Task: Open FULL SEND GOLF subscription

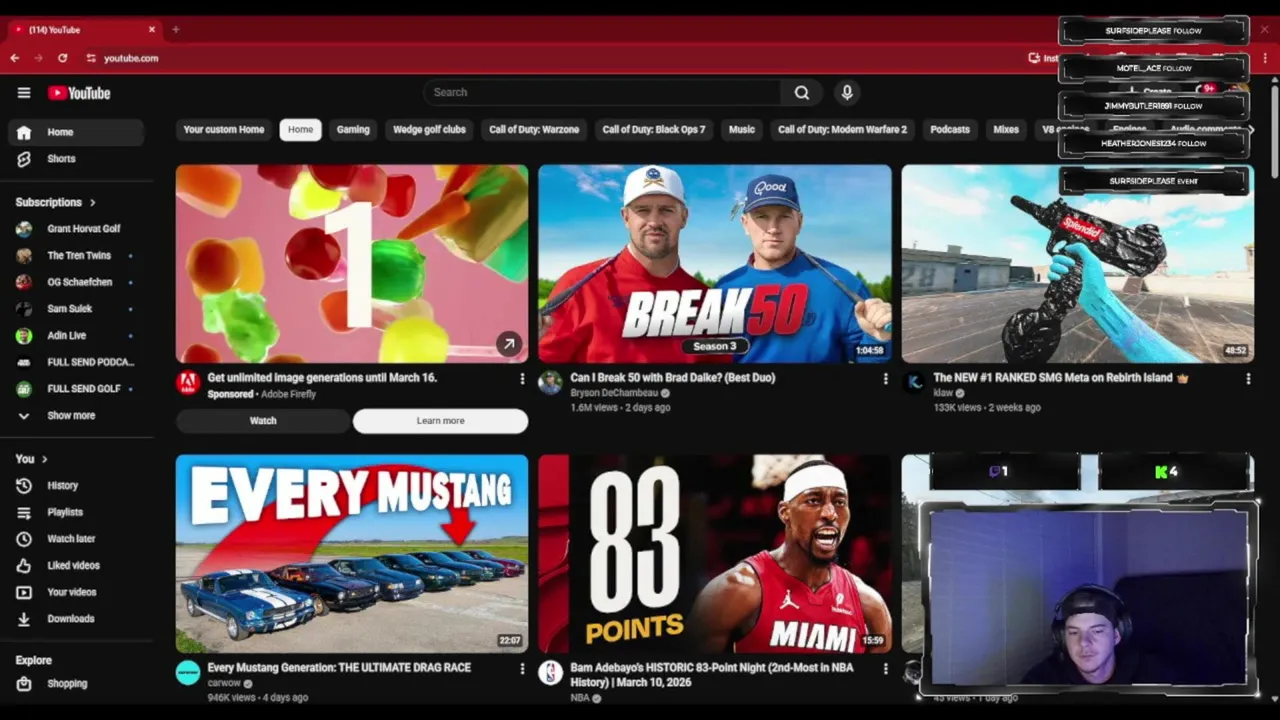Action: click(x=76, y=389)
